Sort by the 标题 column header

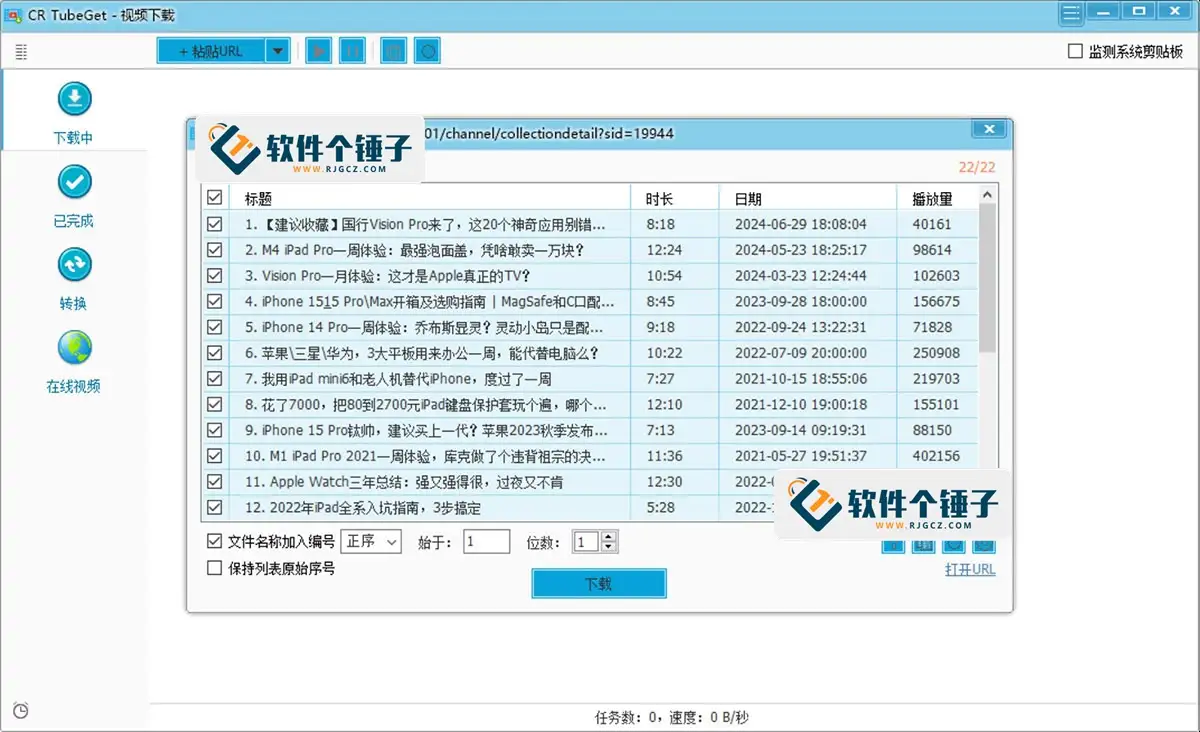click(x=430, y=198)
